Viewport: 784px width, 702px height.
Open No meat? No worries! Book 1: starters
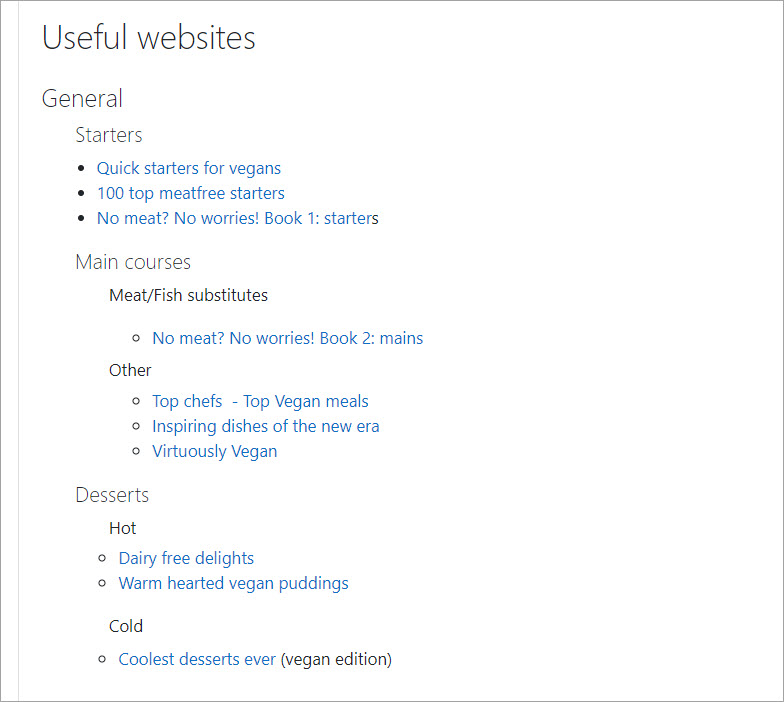click(235, 218)
